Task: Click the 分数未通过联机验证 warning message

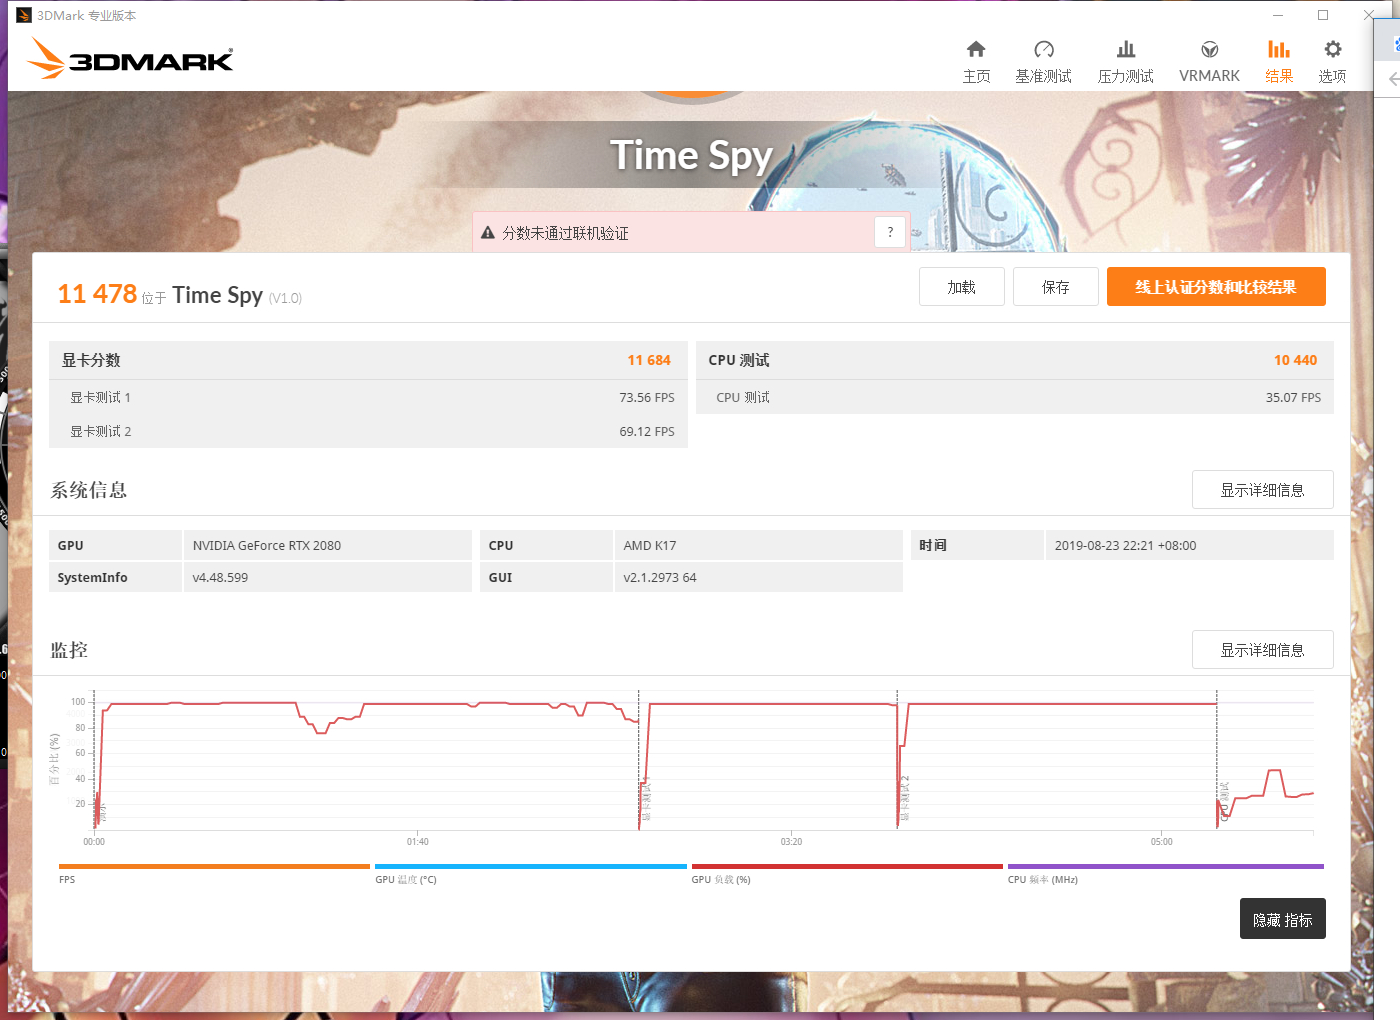Action: [x=565, y=233]
